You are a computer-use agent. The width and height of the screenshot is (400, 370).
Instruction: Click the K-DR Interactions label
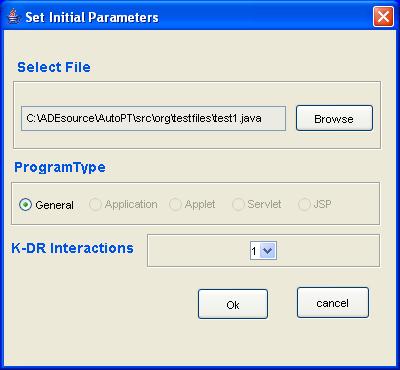[x=72, y=248]
